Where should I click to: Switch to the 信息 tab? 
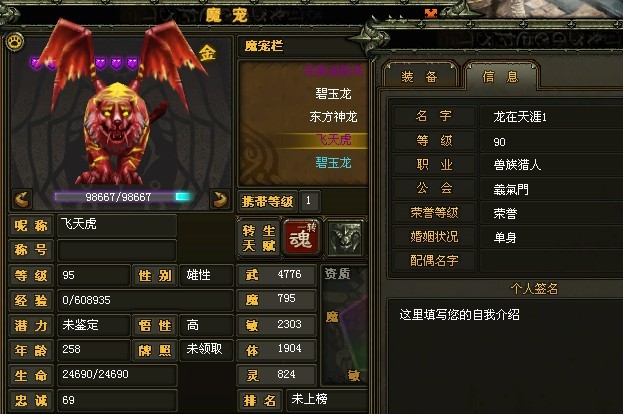[x=501, y=76]
